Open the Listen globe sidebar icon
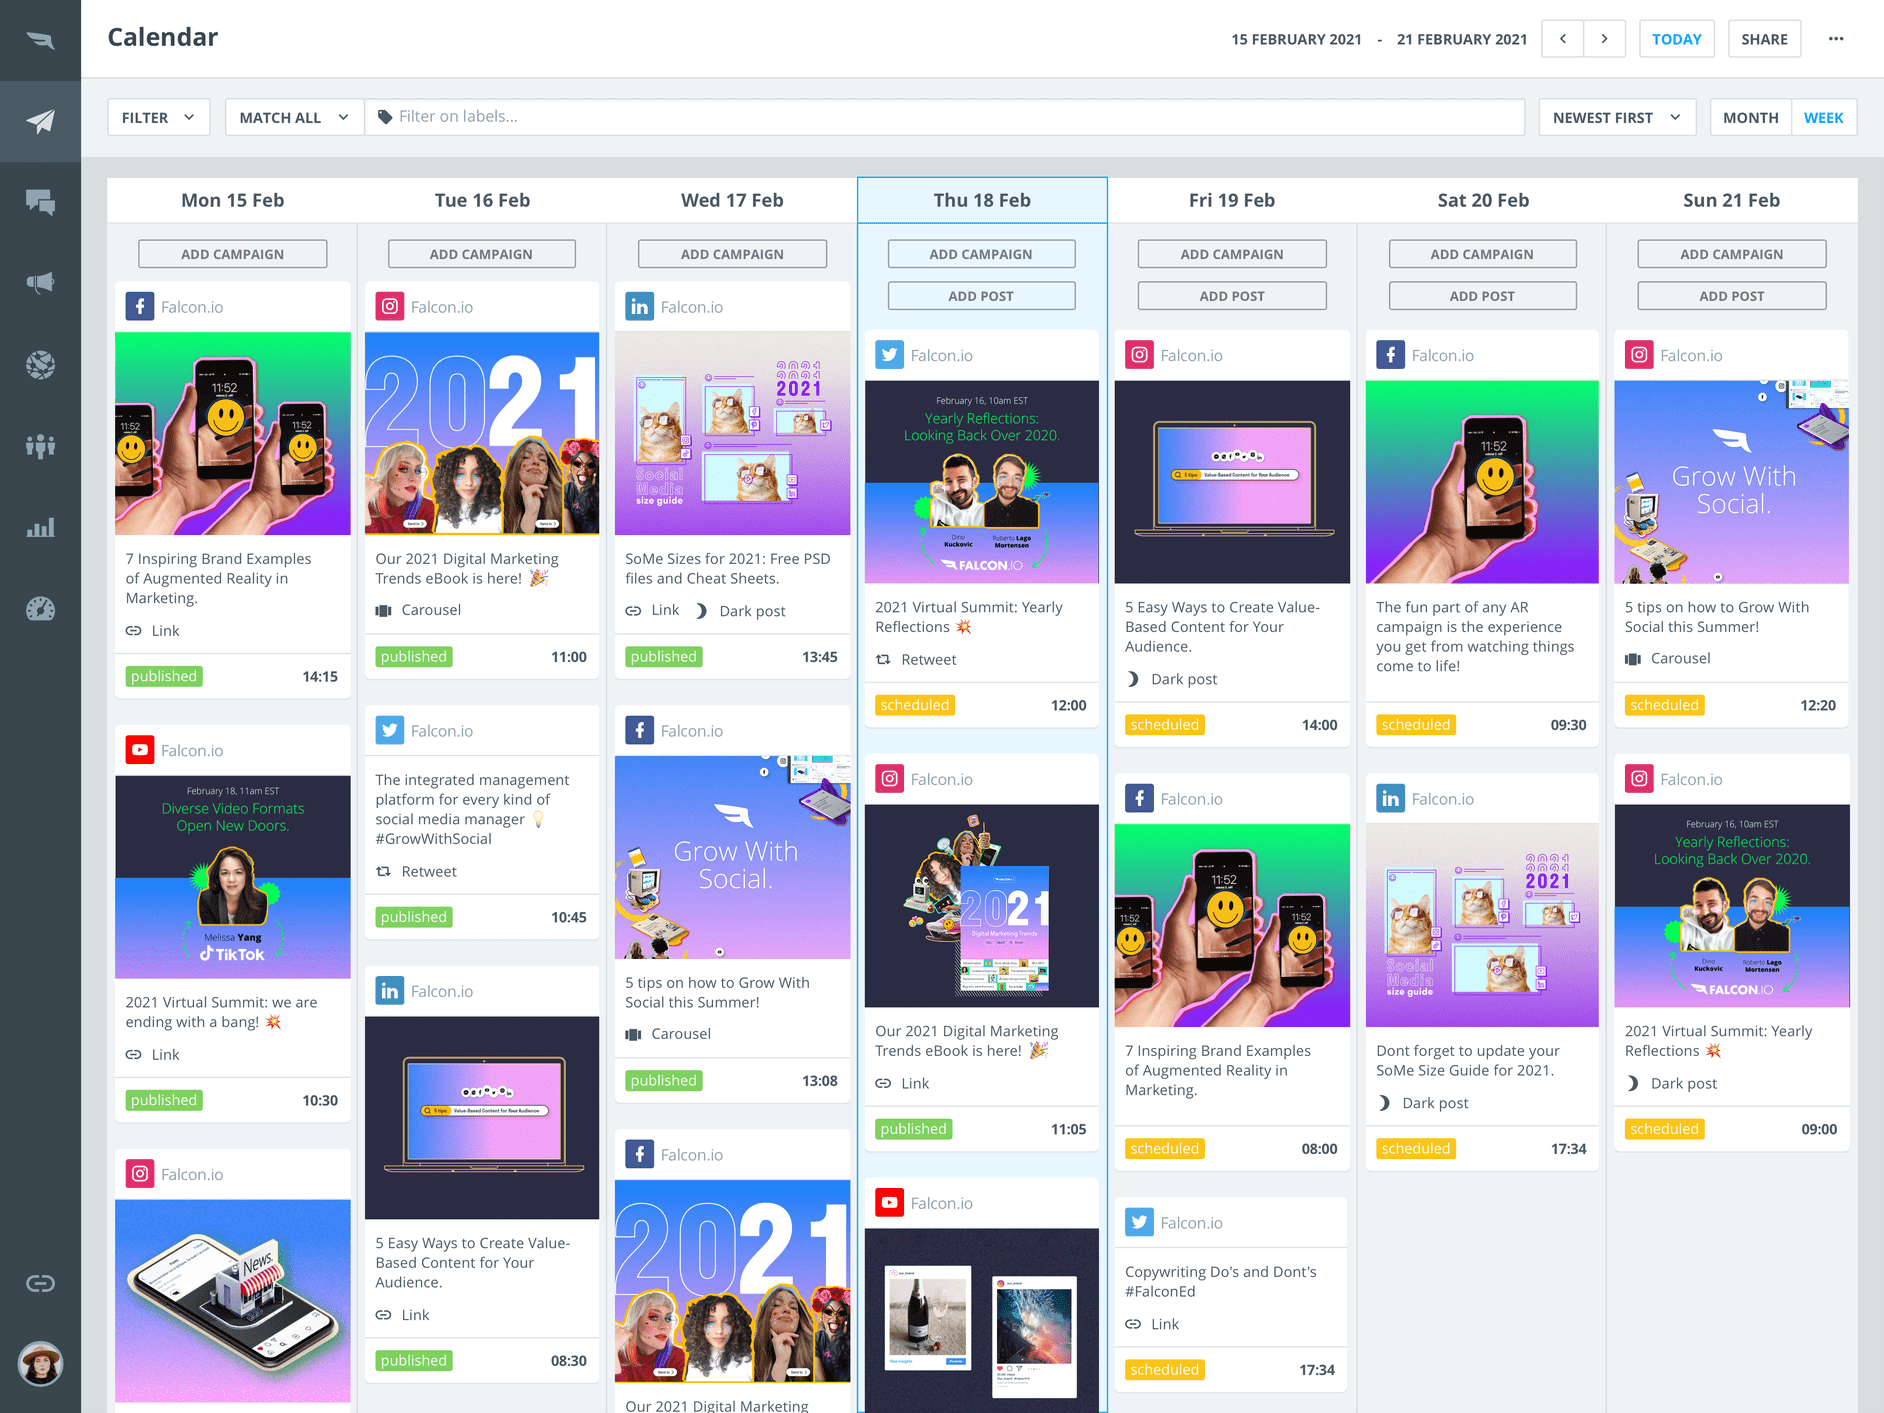1884x1413 pixels. coord(40,365)
